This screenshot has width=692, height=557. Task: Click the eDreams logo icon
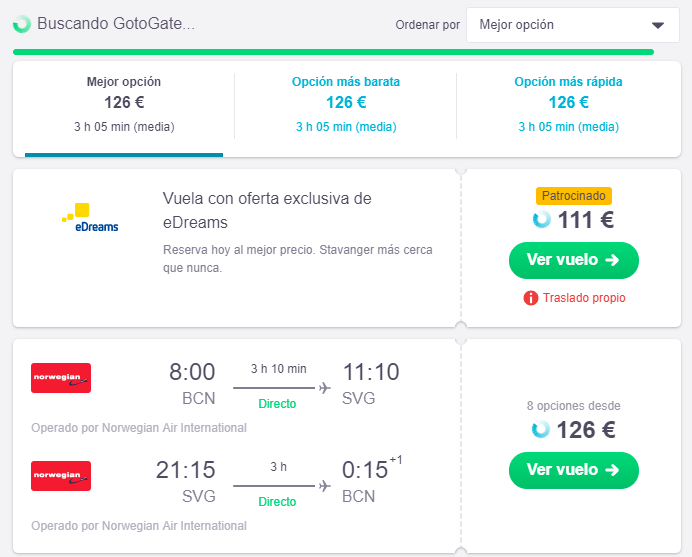pos(90,218)
